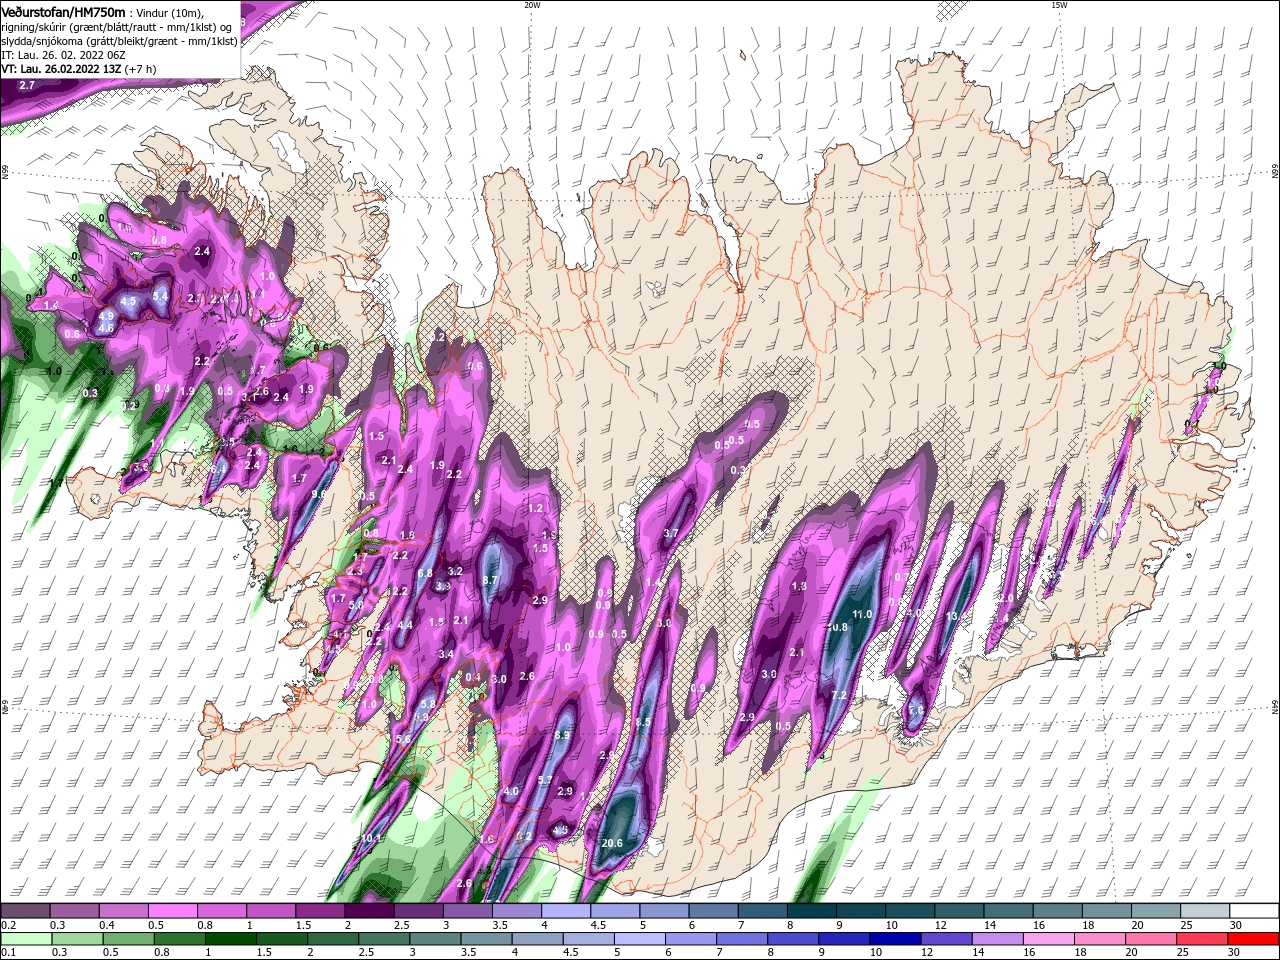Click the 'rigning/skúrir' legend description line
Image resolution: width=1280 pixels, height=960 pixels.
tap(118, 26)
